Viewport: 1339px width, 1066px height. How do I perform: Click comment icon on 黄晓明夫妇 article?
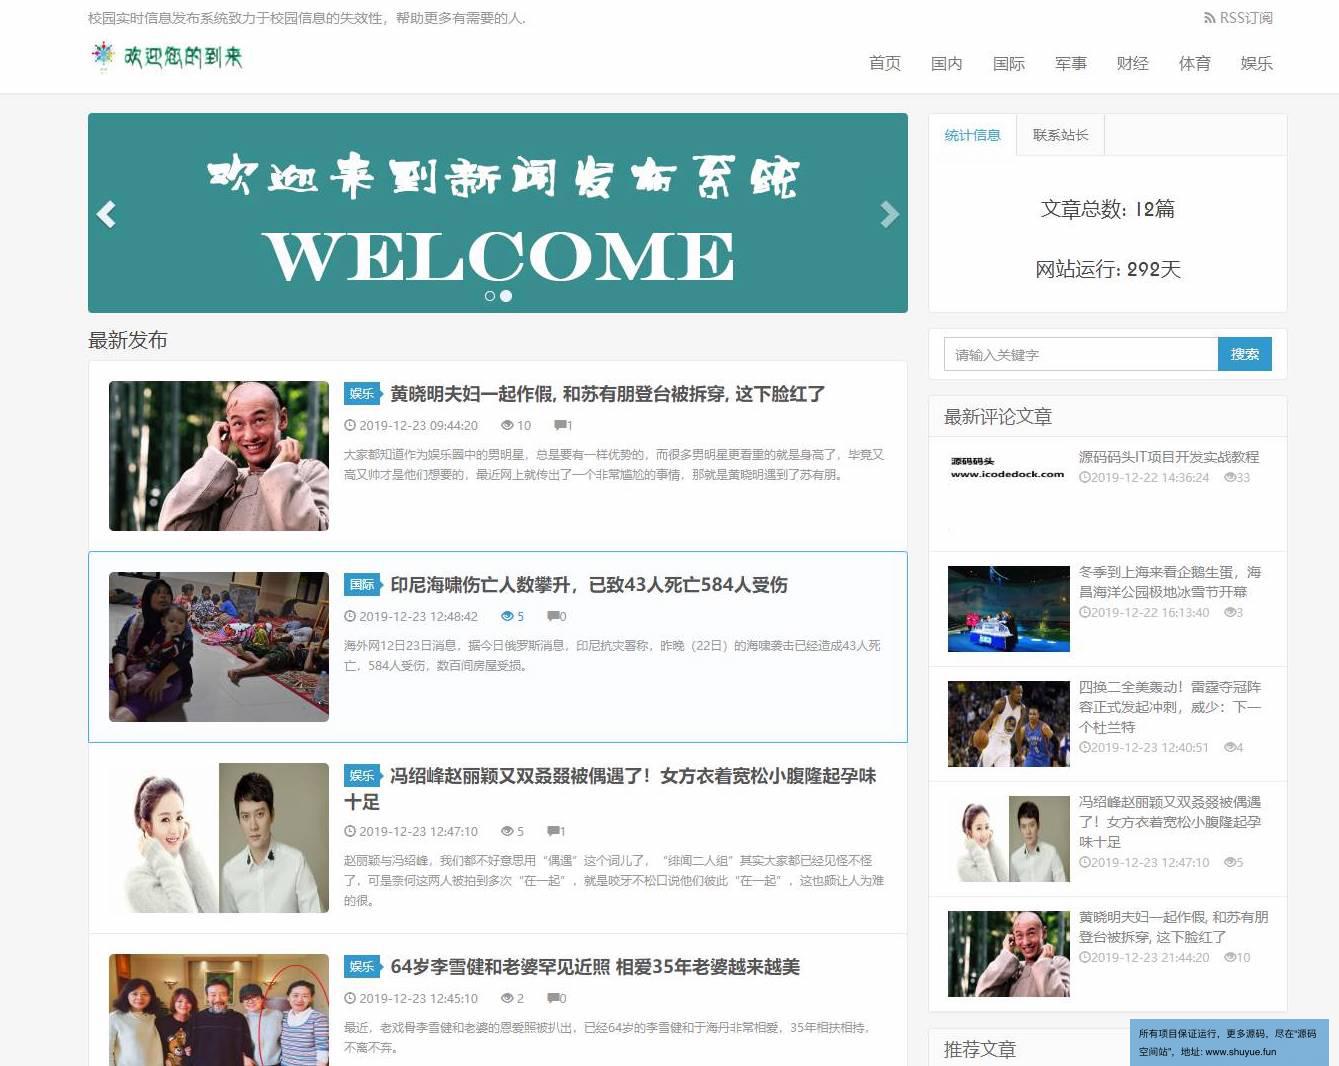(560, 425)
